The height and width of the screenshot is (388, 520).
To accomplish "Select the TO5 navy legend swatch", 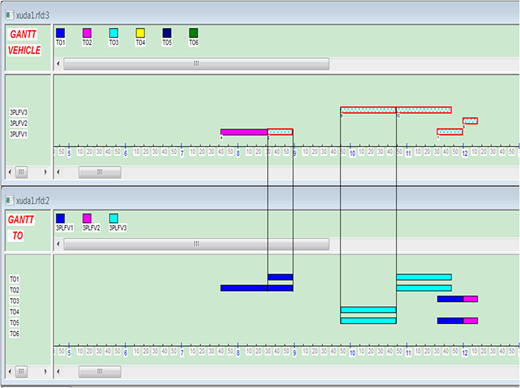I will 167,33.
